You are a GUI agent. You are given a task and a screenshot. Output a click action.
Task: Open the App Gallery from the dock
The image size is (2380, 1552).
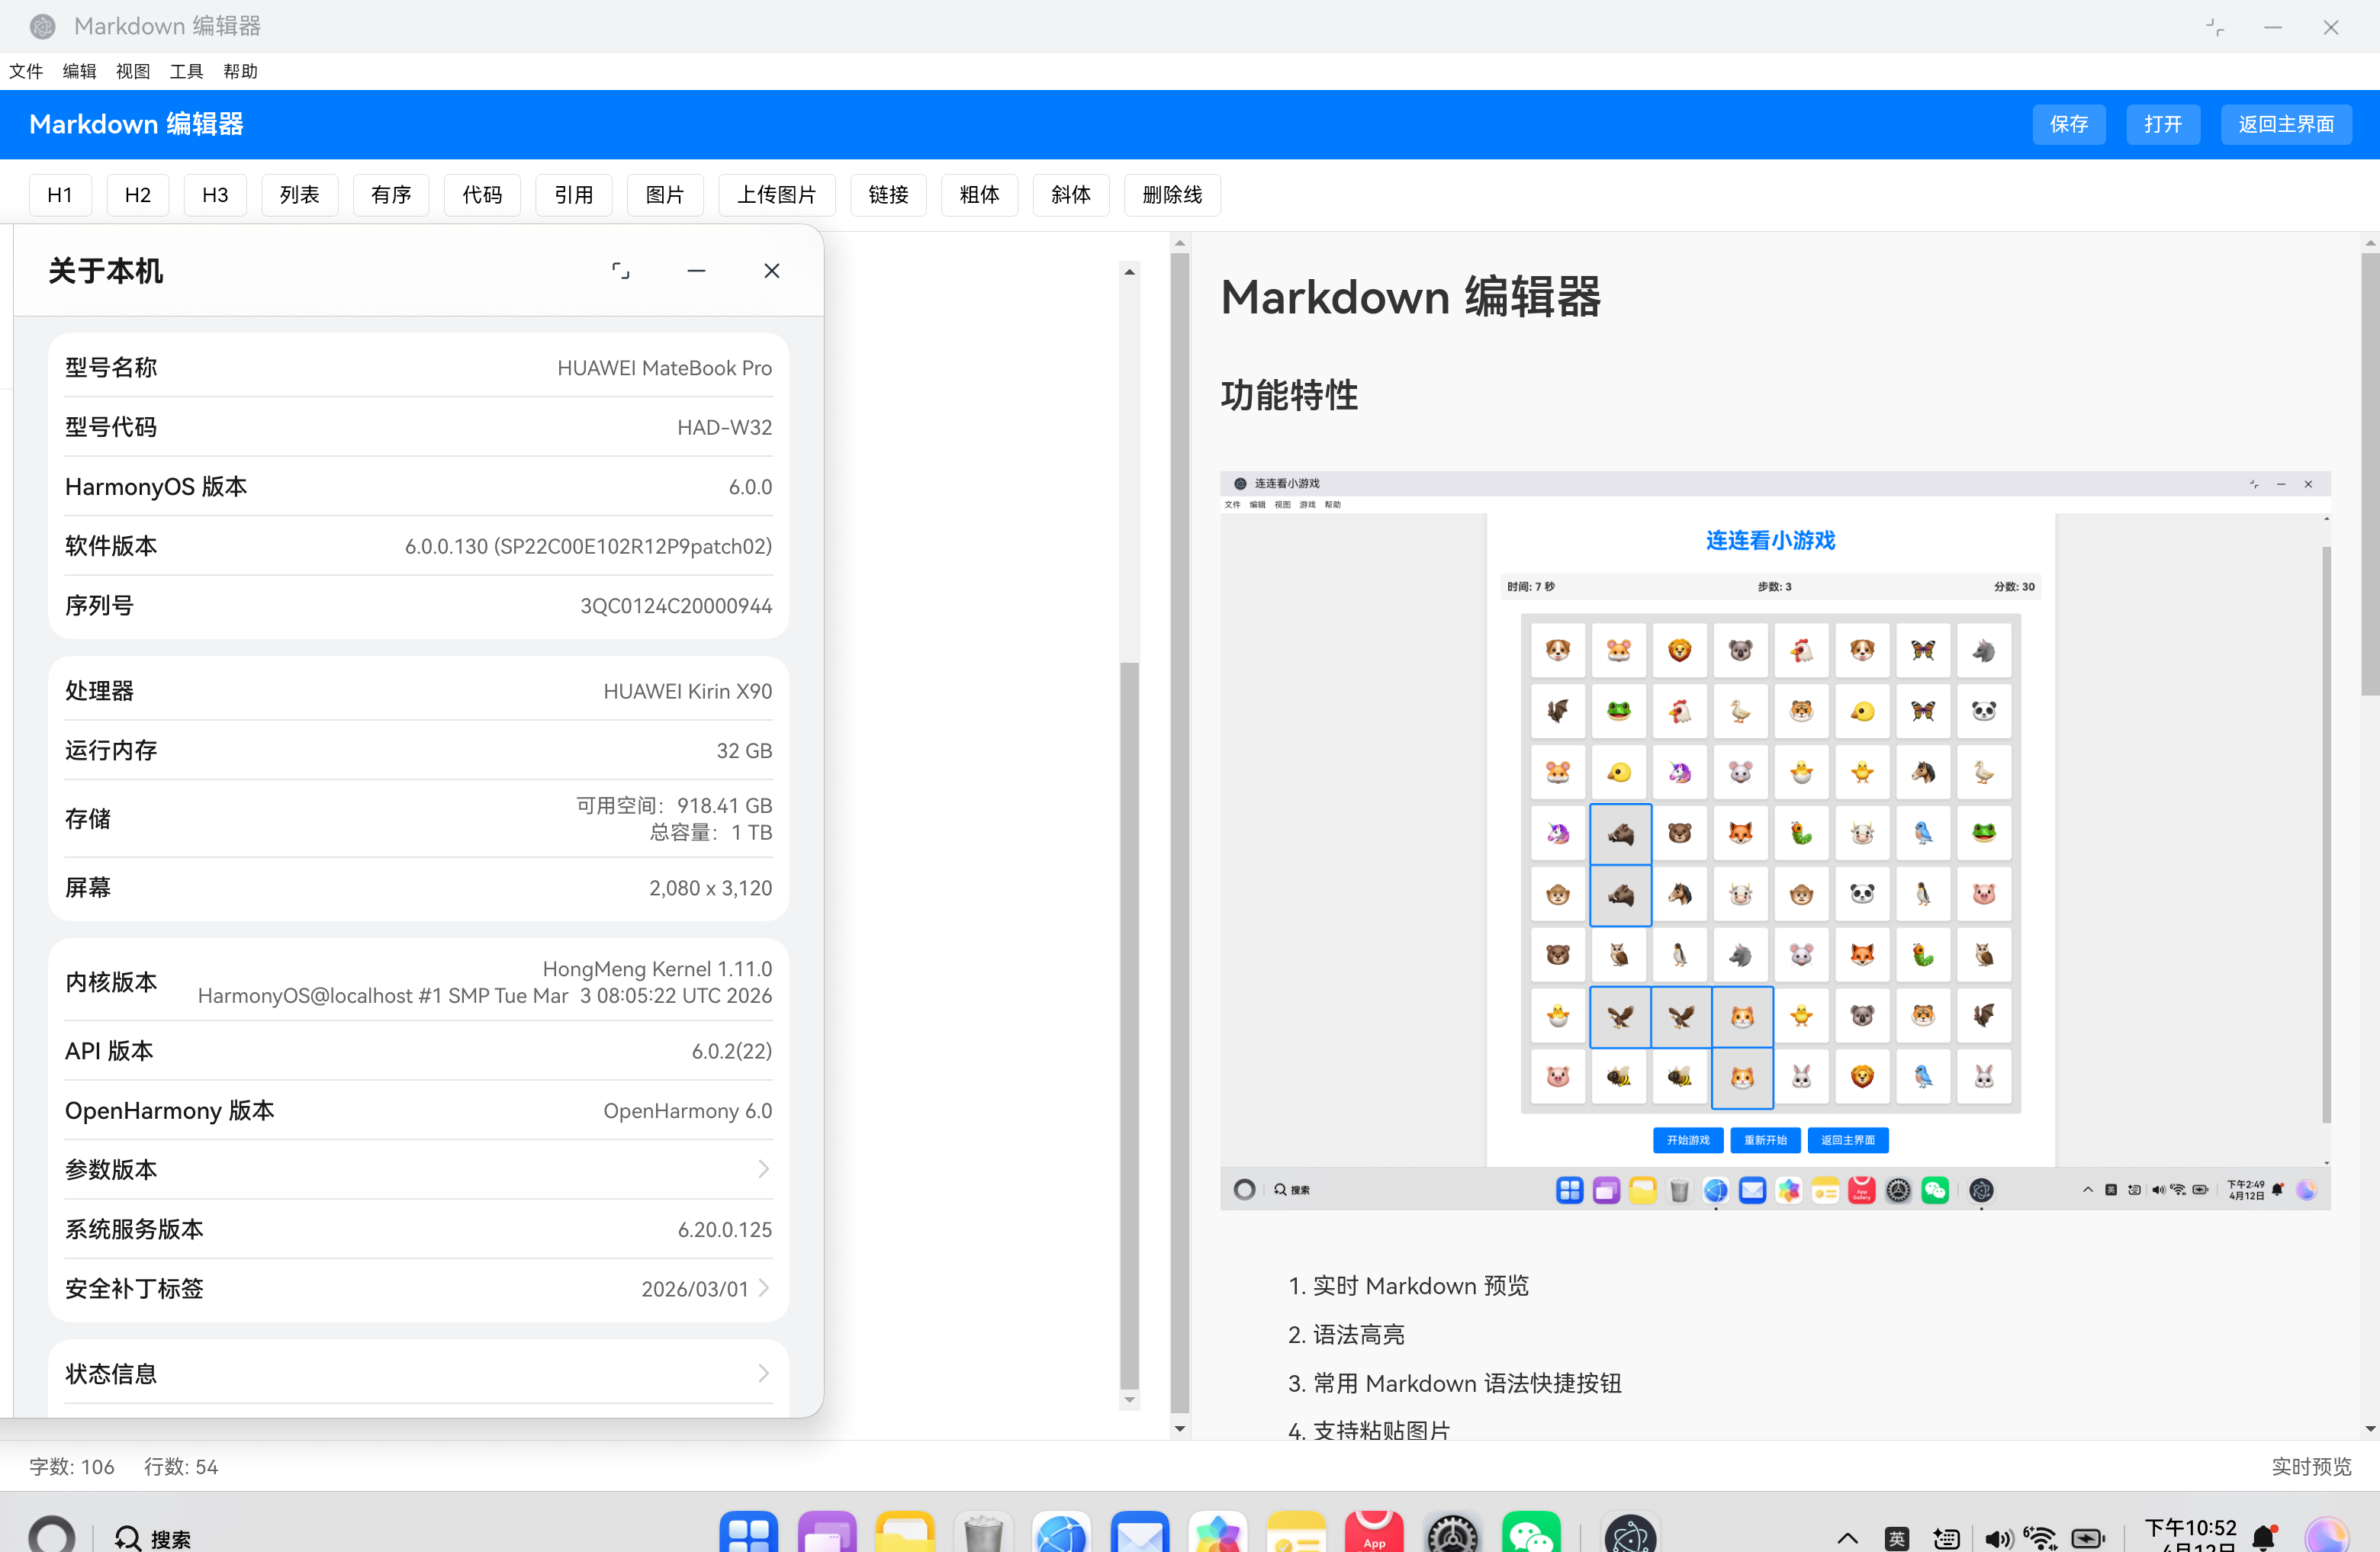click(1374, 1535)
